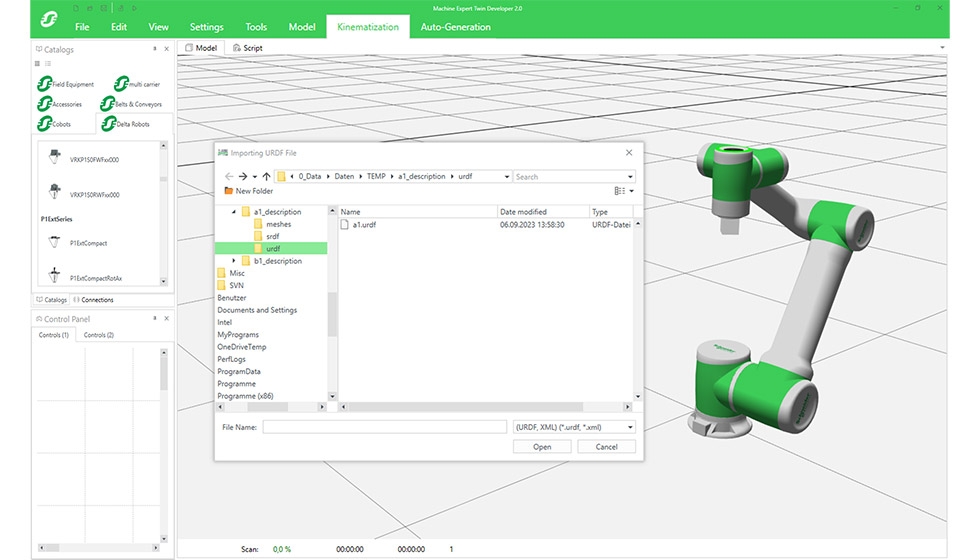Switch catalog to grid view icon
The width and height of the screenshot is (980, 560).
pyautogui.click(x=38, y=64)
